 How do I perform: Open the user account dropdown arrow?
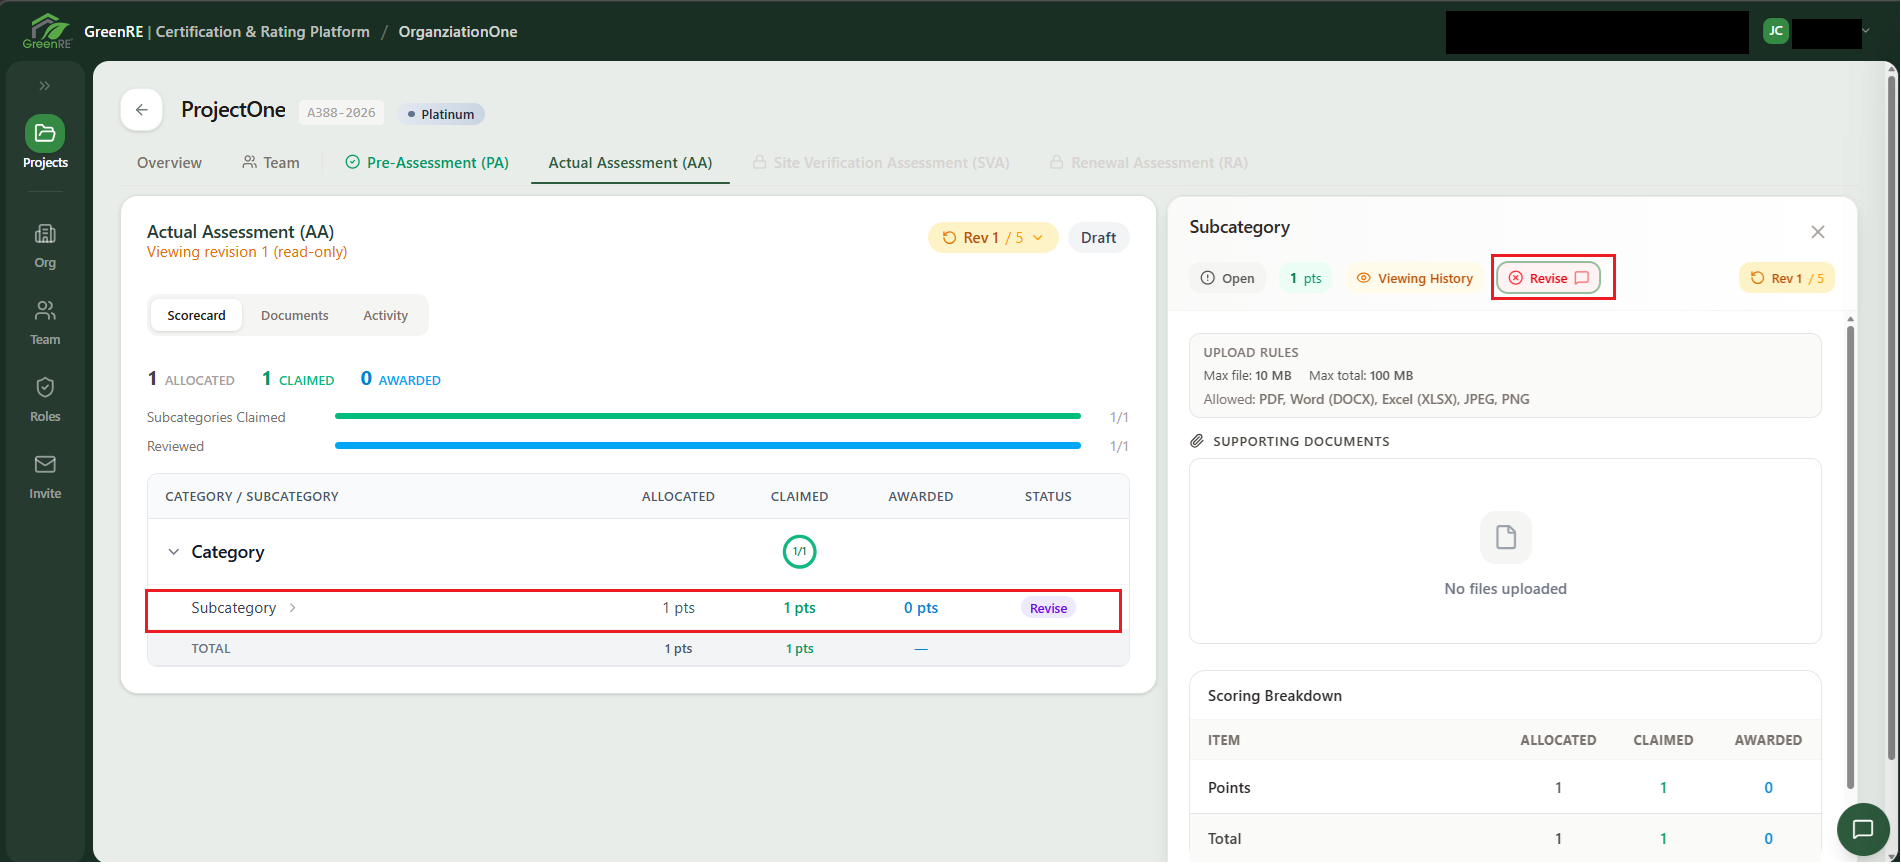pyautogui.click(x=1866, y=31)
